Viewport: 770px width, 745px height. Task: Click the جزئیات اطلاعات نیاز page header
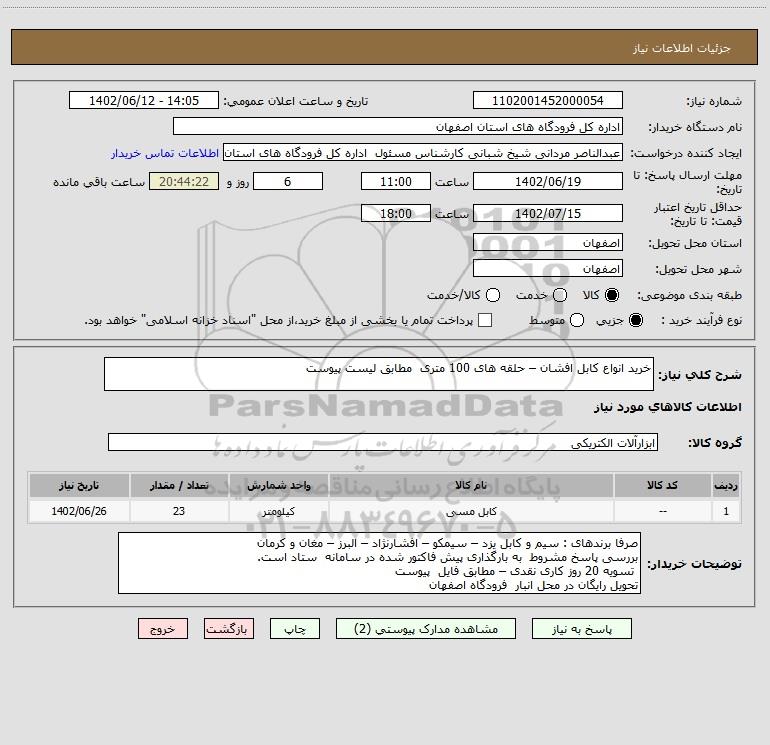682,48
